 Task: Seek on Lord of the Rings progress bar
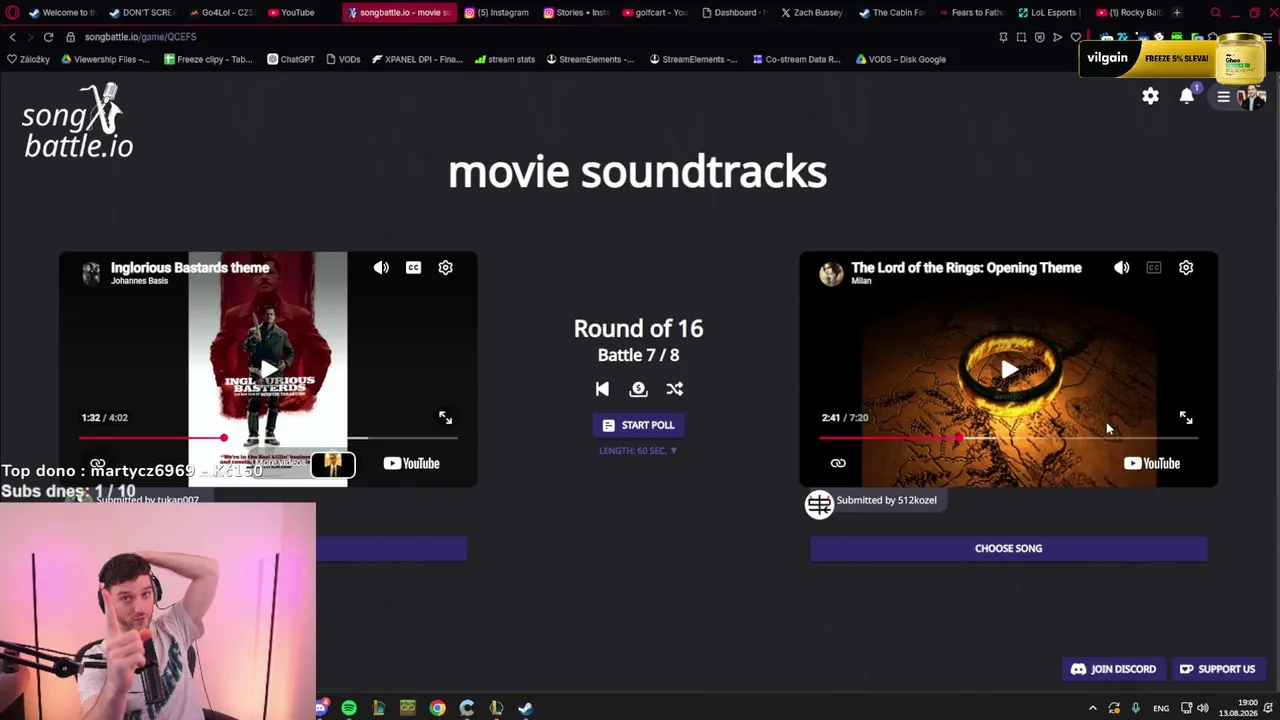point(1008,438)
